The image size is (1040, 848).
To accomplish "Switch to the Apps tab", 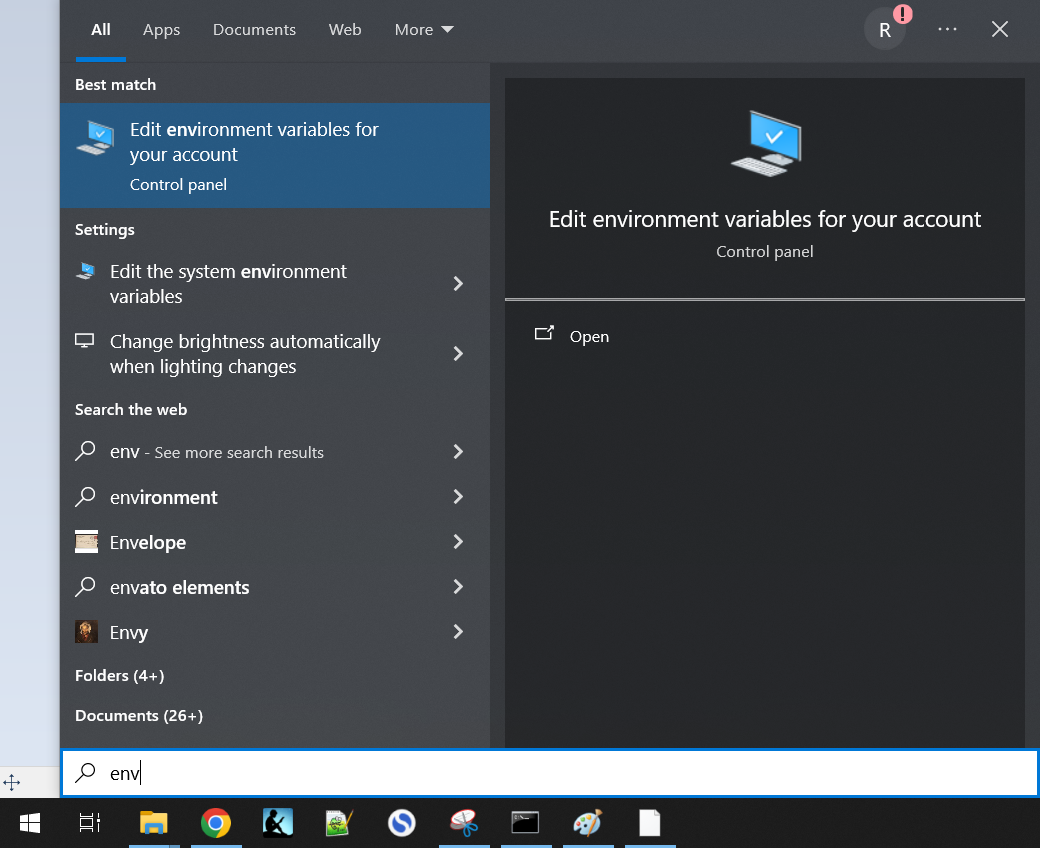I will (x=161, y=30).
